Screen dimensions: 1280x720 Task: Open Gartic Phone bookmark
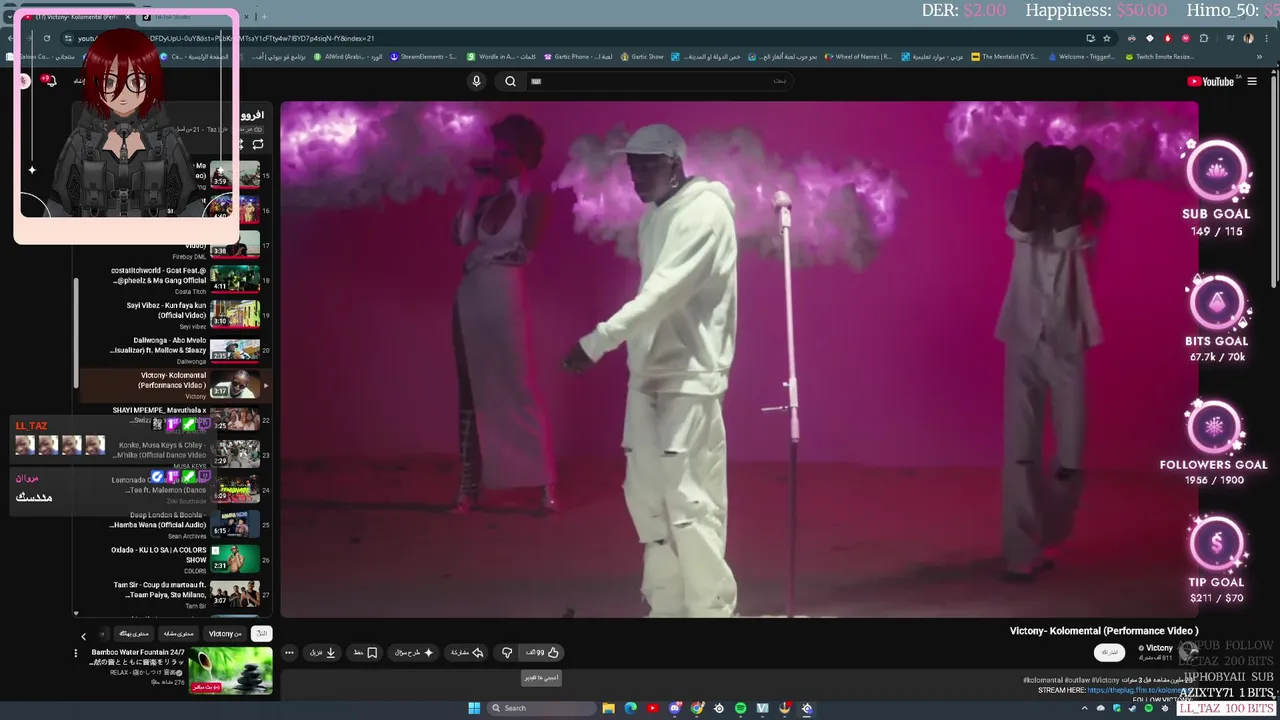[579, 57]
